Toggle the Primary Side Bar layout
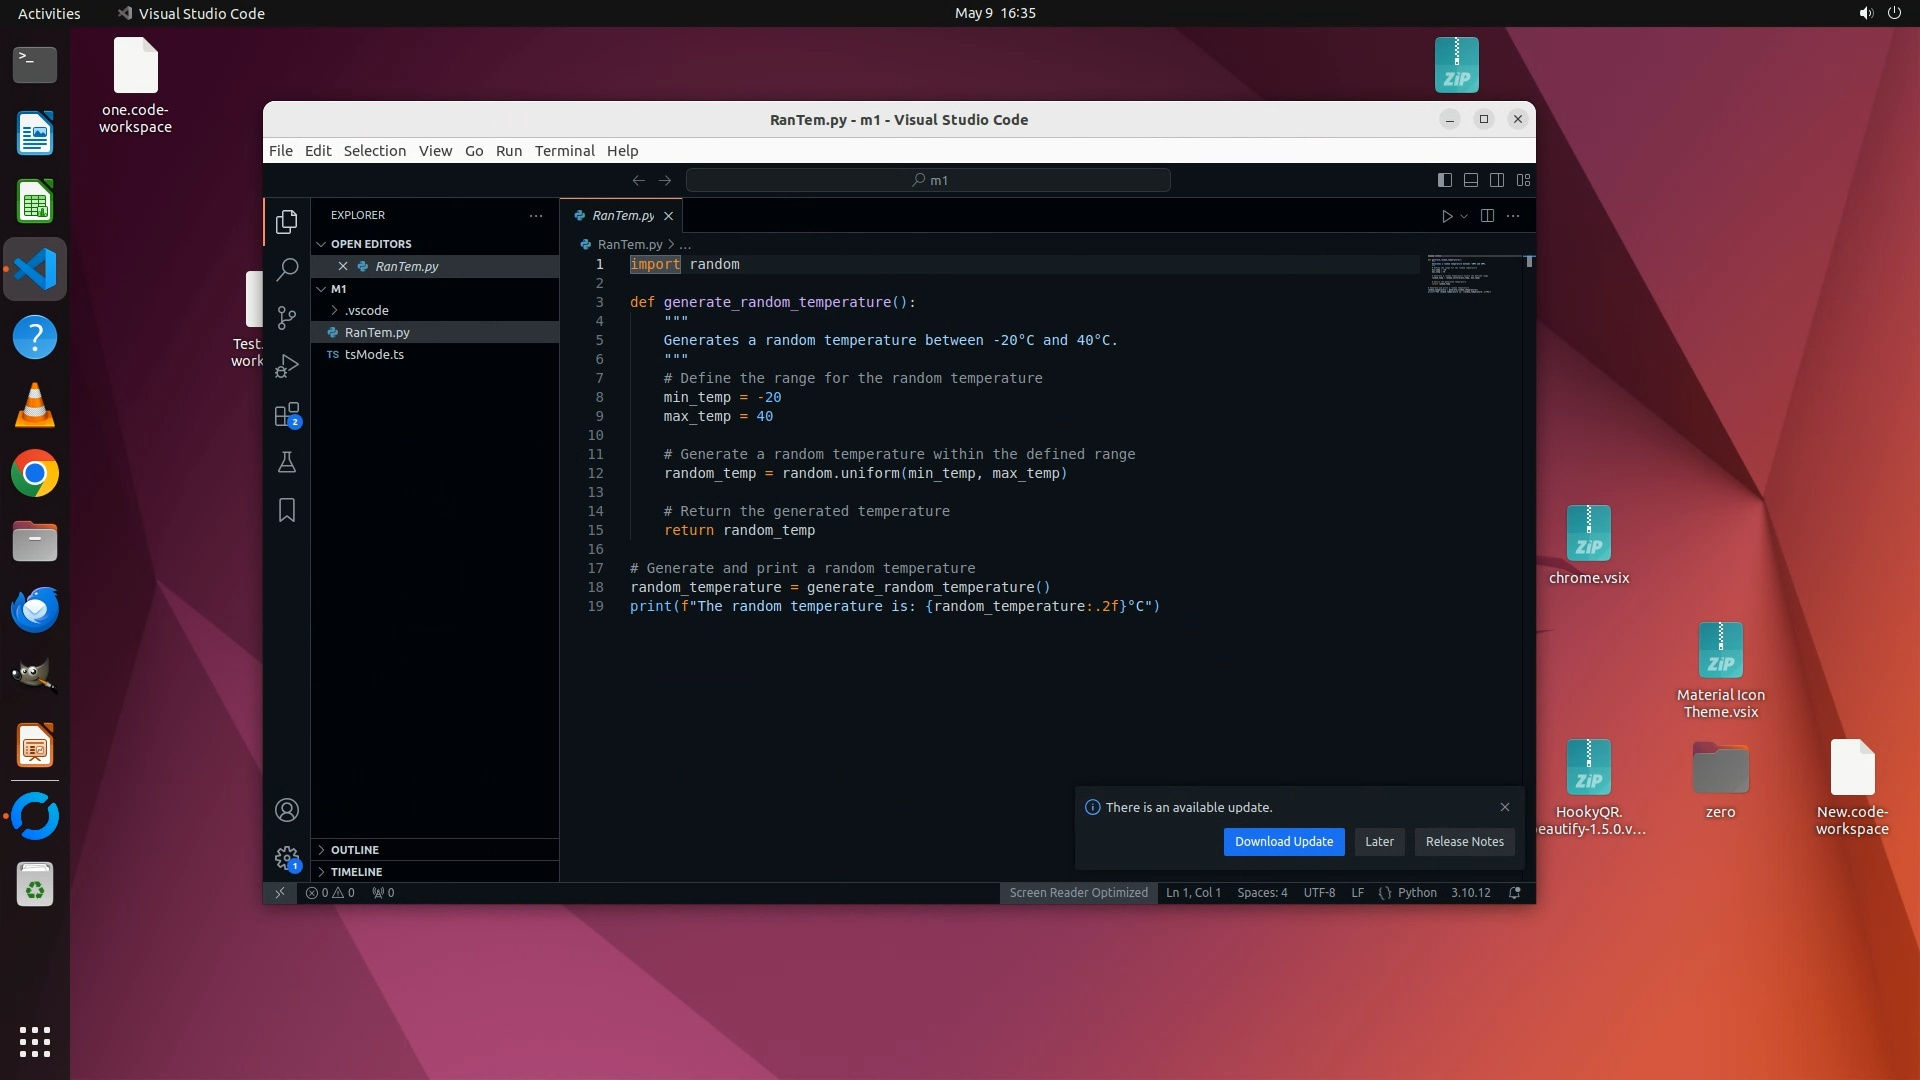Screen dimensions: 1920x1080 click(1445, 180)
